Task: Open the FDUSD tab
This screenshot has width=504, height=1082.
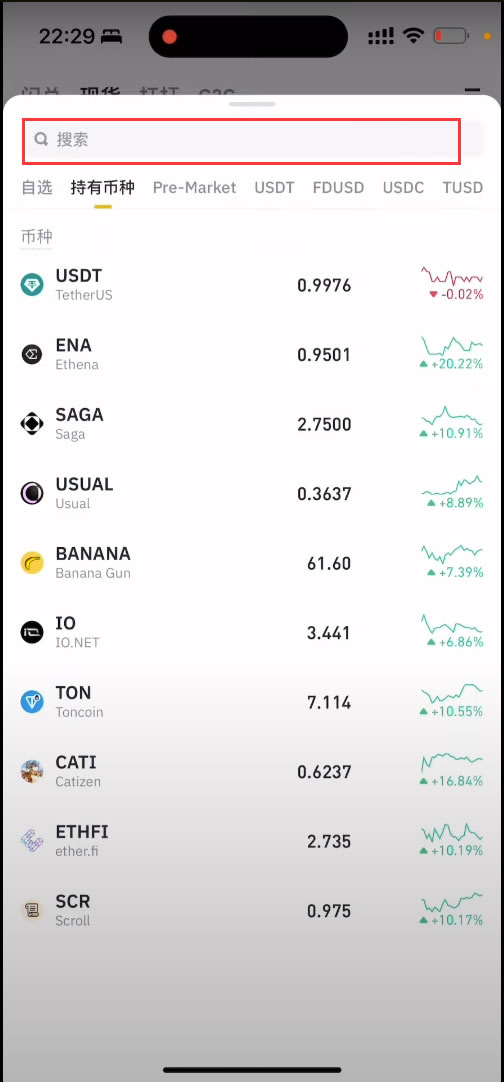Action: (338, 187)
